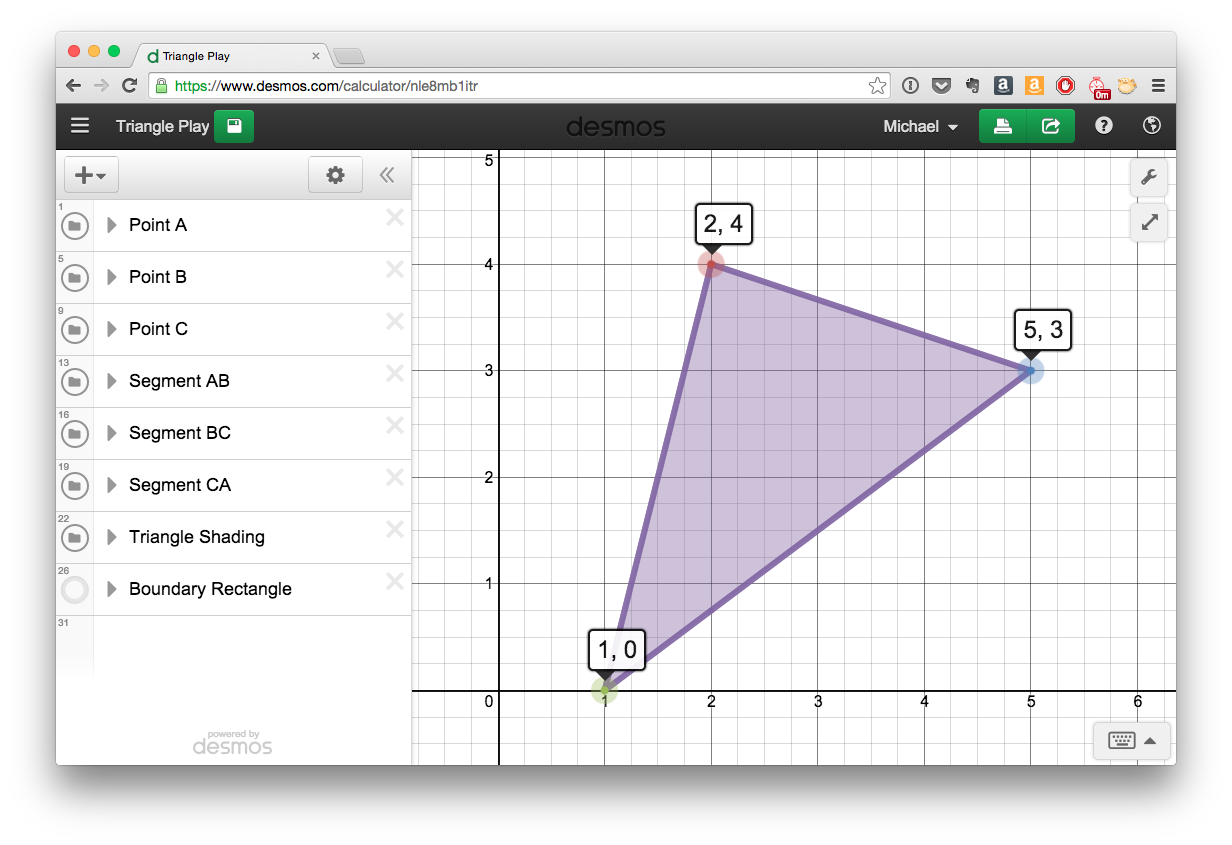Show the Boundary Rectangle folder
Image resolution: width=1232 pixels, height=845 pixels.
point(74,590)
